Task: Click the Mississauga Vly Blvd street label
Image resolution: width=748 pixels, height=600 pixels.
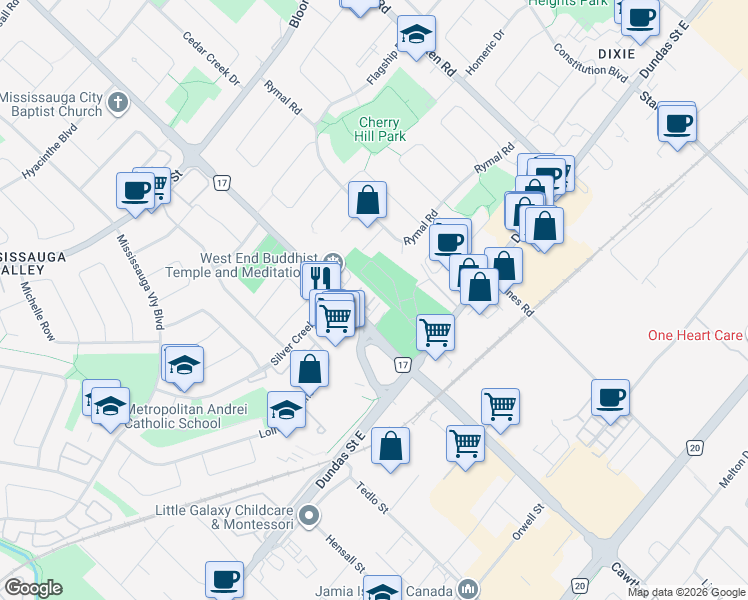Action: click(x=141, y=282)
